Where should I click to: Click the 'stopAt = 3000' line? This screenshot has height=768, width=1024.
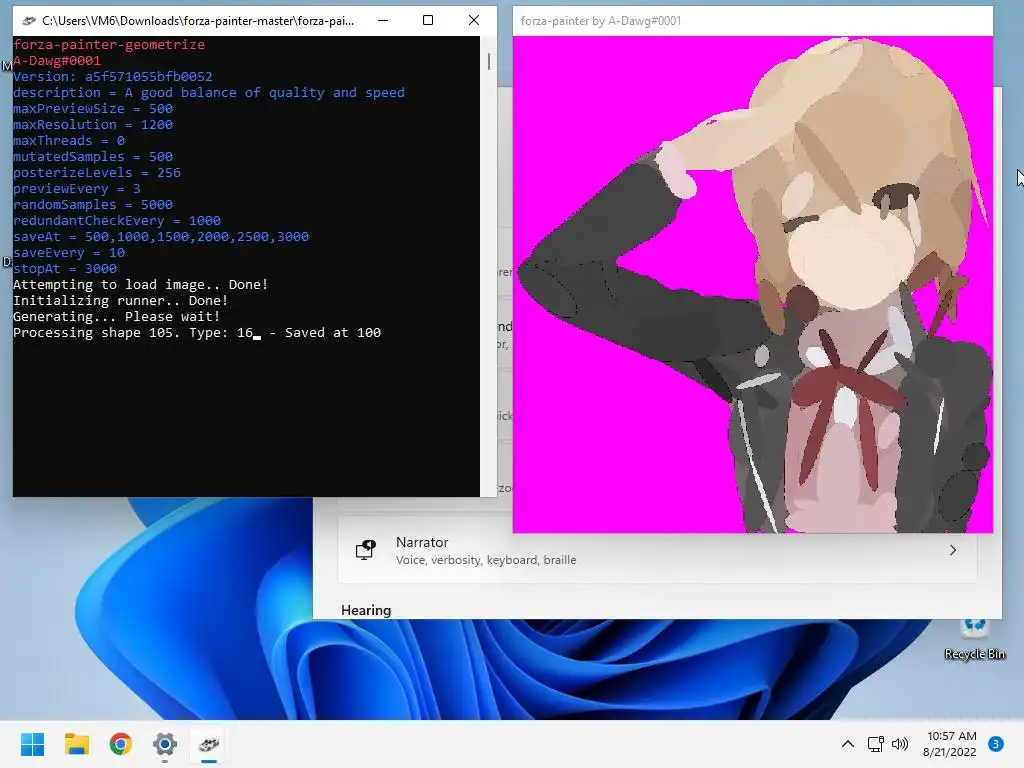[65, 268]
